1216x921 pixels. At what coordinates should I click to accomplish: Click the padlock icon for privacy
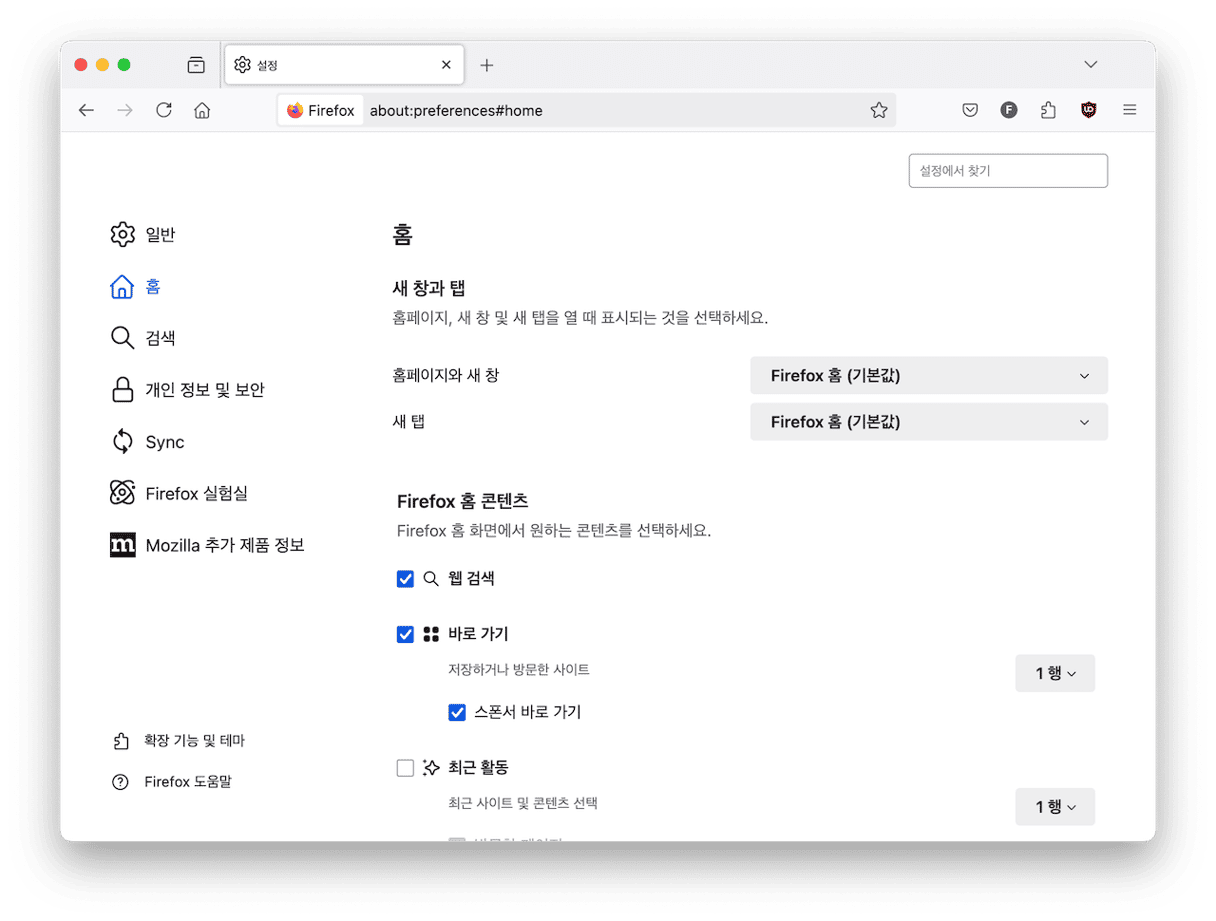point(122,390)
